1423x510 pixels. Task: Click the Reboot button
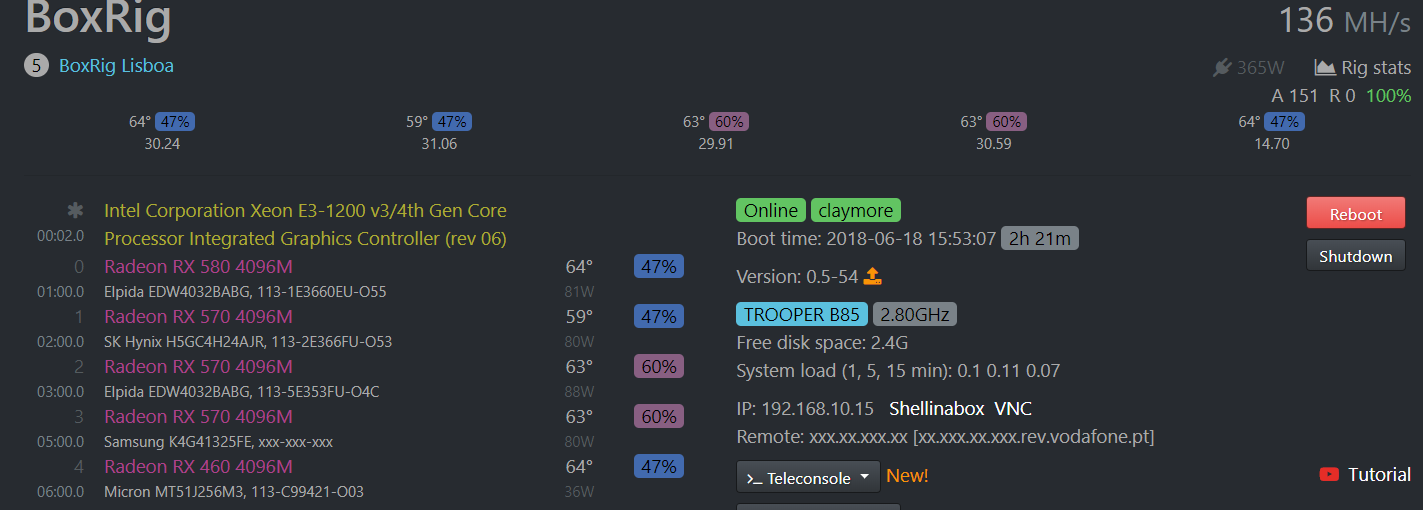click(x=1355, y=214)
